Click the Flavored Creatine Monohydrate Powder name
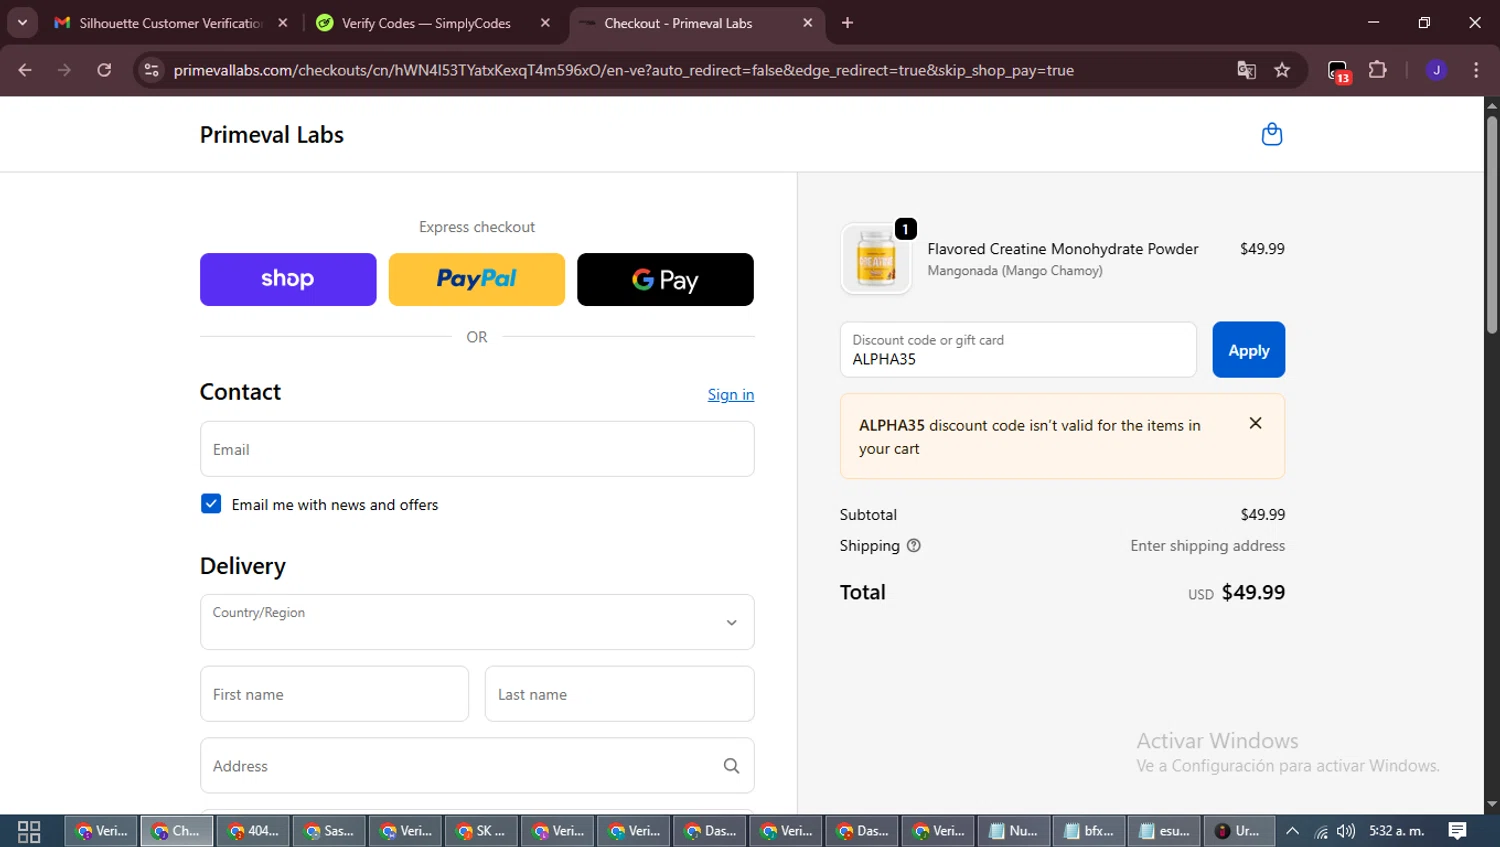This screenshot has width=1500, height=847. pyautogui.click(x=1062, y=249)
